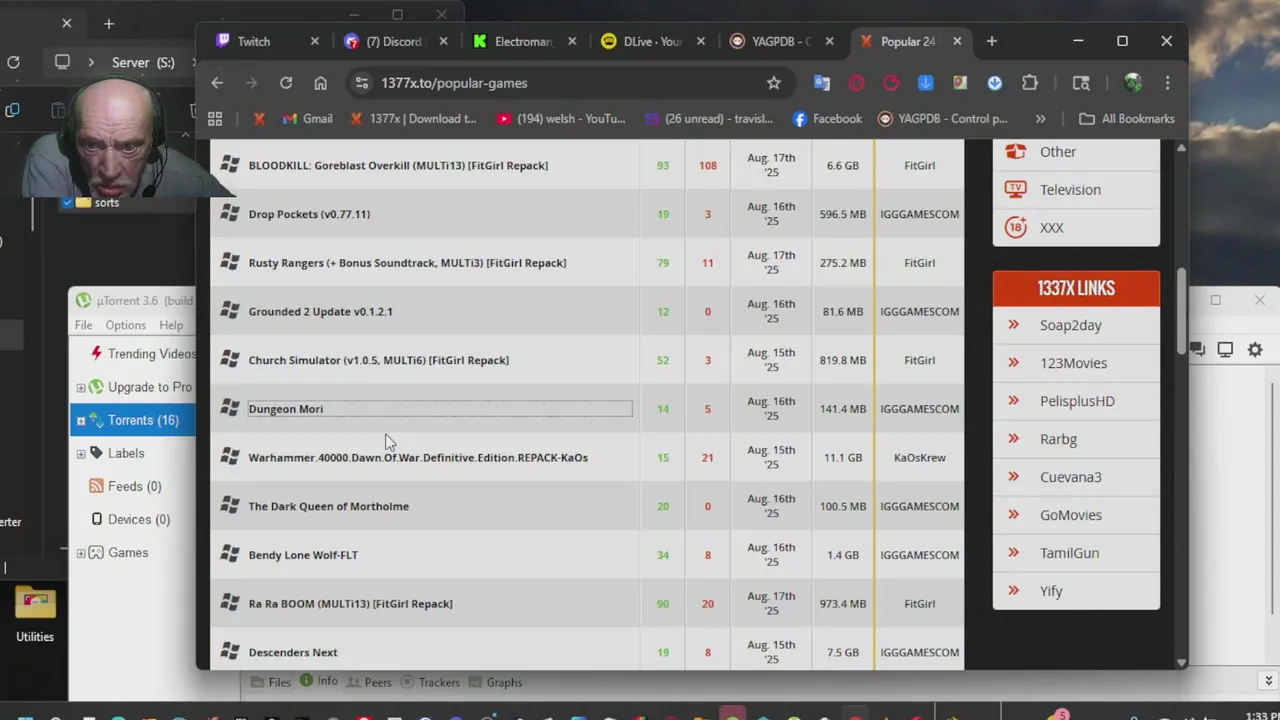Switch to the Discord tab
This screenshot has height=720, width=1280.
pos(394,41)
